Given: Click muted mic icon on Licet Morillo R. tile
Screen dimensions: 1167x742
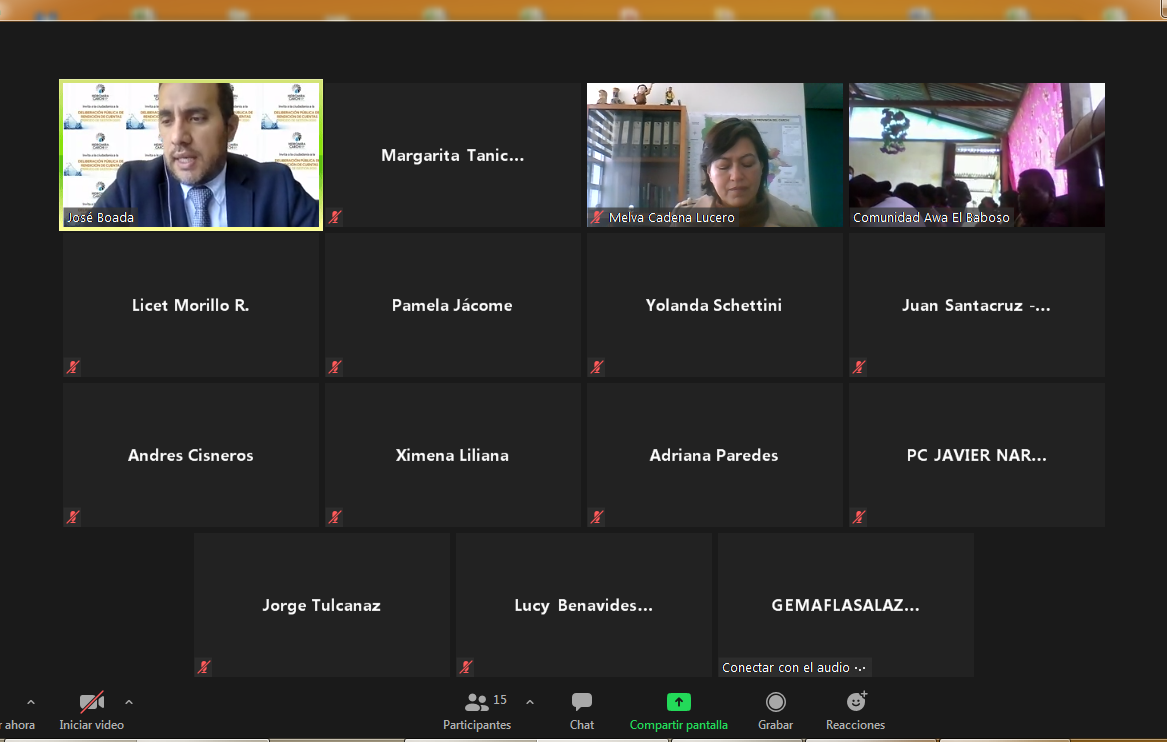Looking at the screenshot, I should point(72,367).
